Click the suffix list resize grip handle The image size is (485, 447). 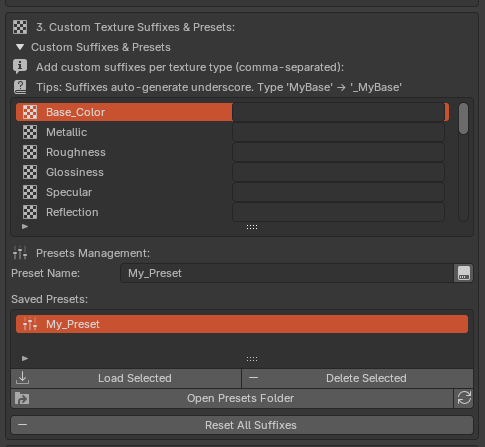click(x=252, y=227)
